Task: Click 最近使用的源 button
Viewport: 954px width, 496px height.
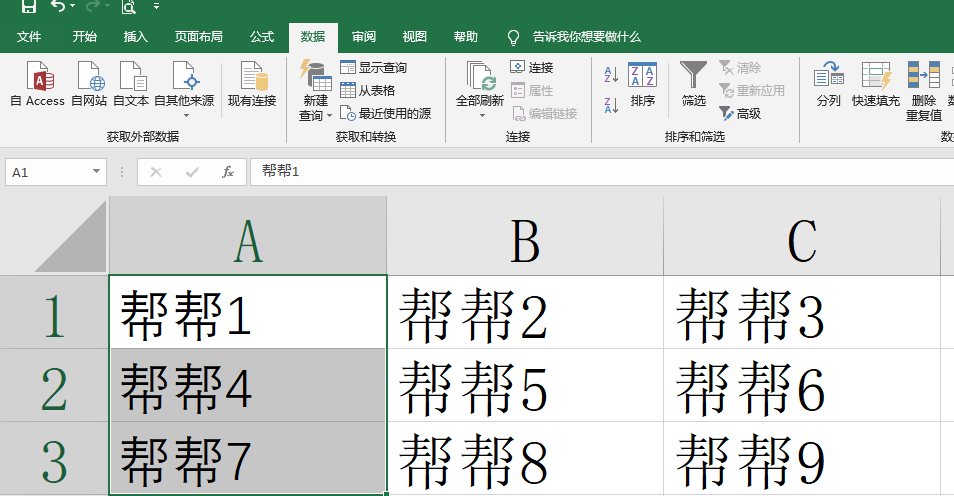Action: tap(386, 113)
